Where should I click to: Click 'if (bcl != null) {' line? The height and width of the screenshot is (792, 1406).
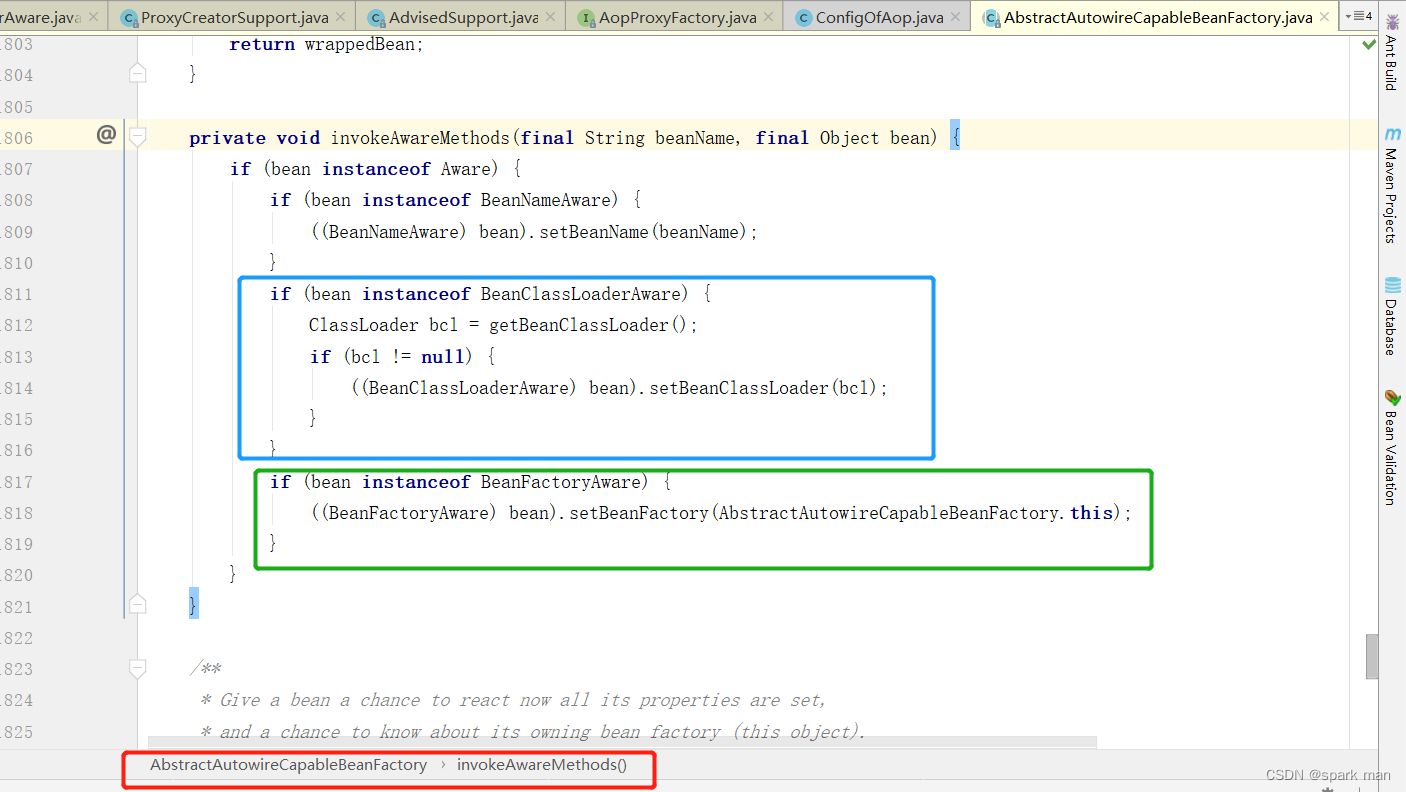click(402, 357)
